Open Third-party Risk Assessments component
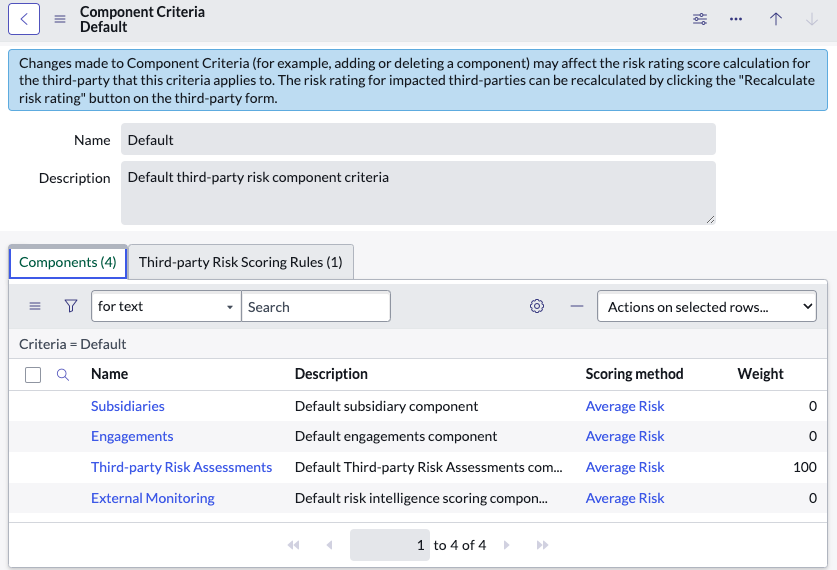Viewport: 837px width, 570px height. pos(181,467)
